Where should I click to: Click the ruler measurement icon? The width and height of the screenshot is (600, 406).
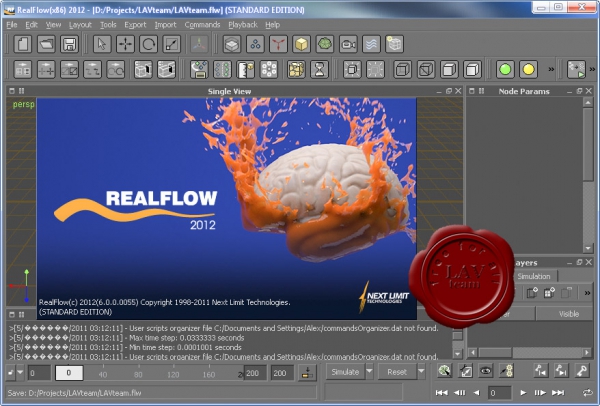tap(246, 70)
